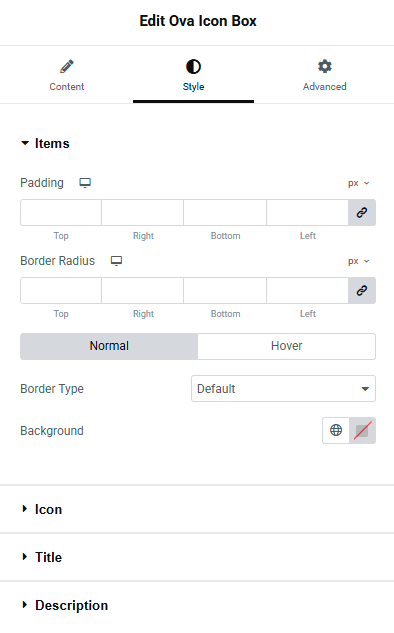Toggle Border Radius linked values chain icon

click(x=362, y=290)
